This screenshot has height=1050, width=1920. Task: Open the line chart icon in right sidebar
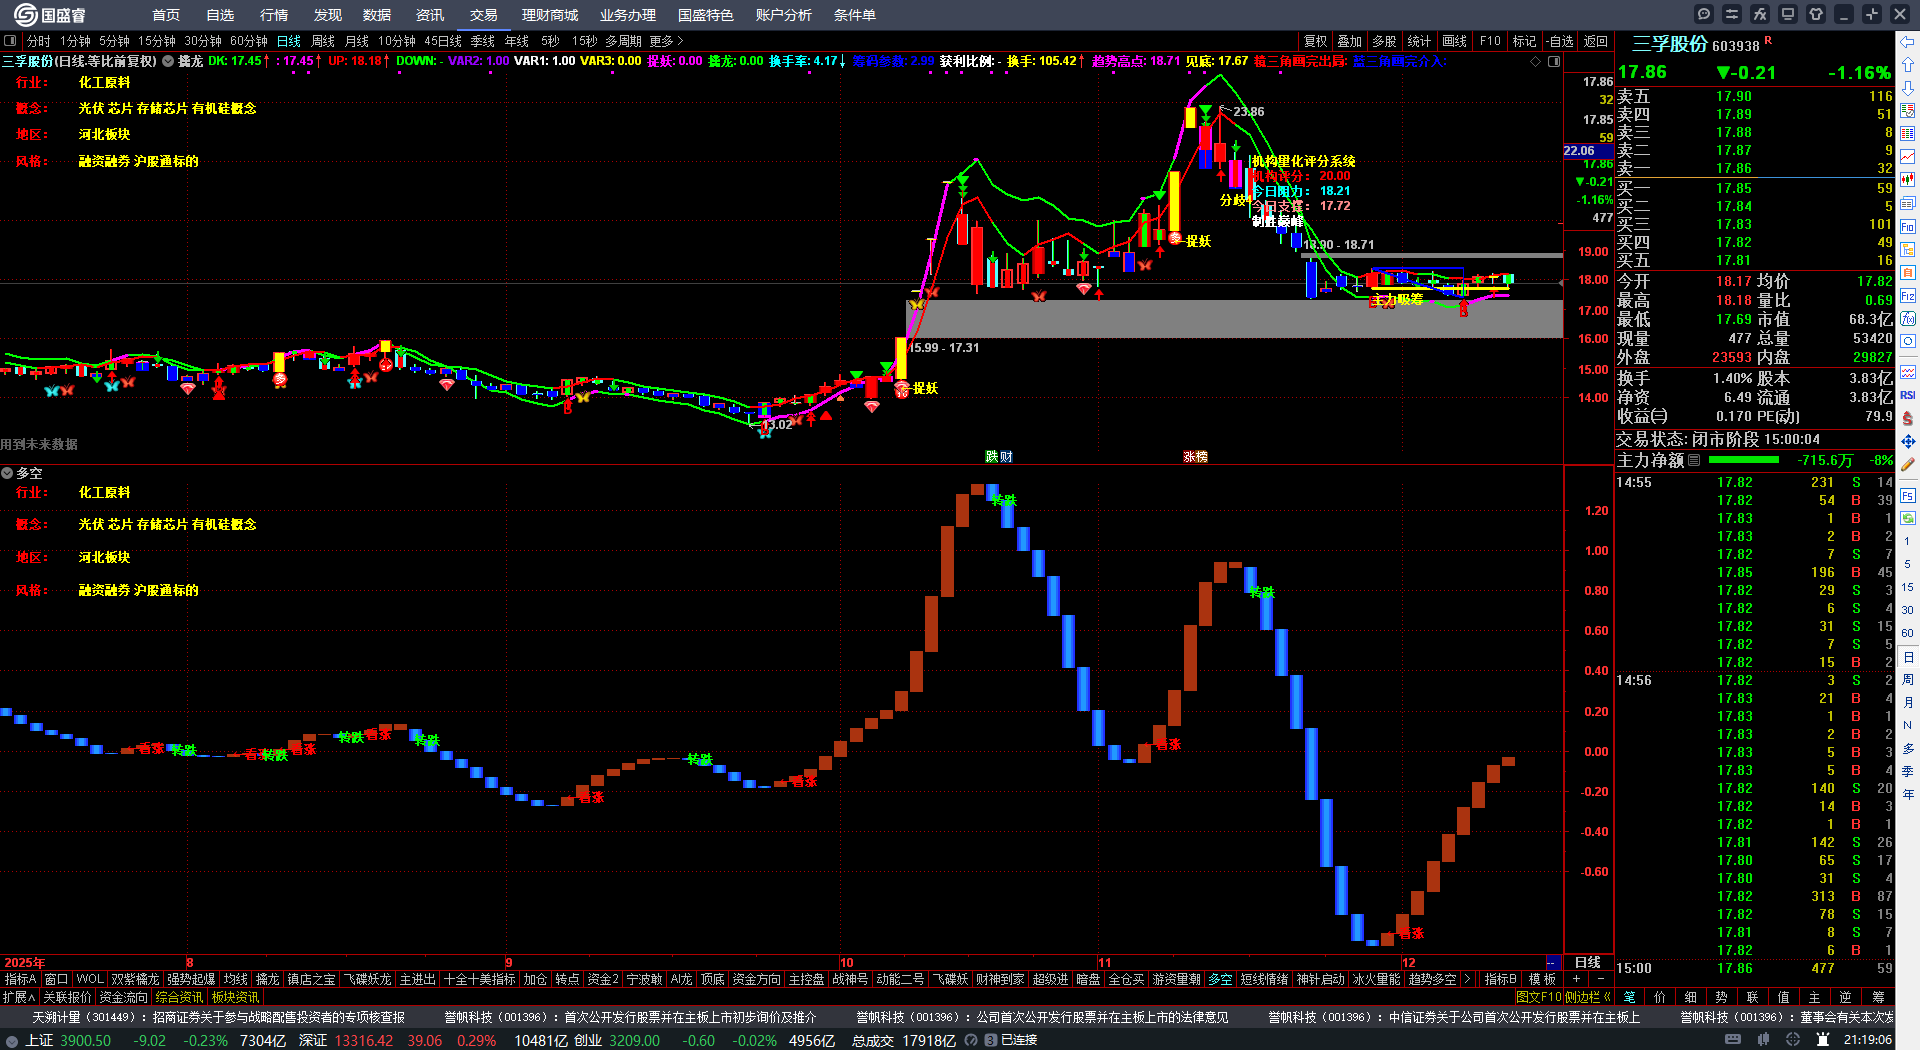[1908, 157]
